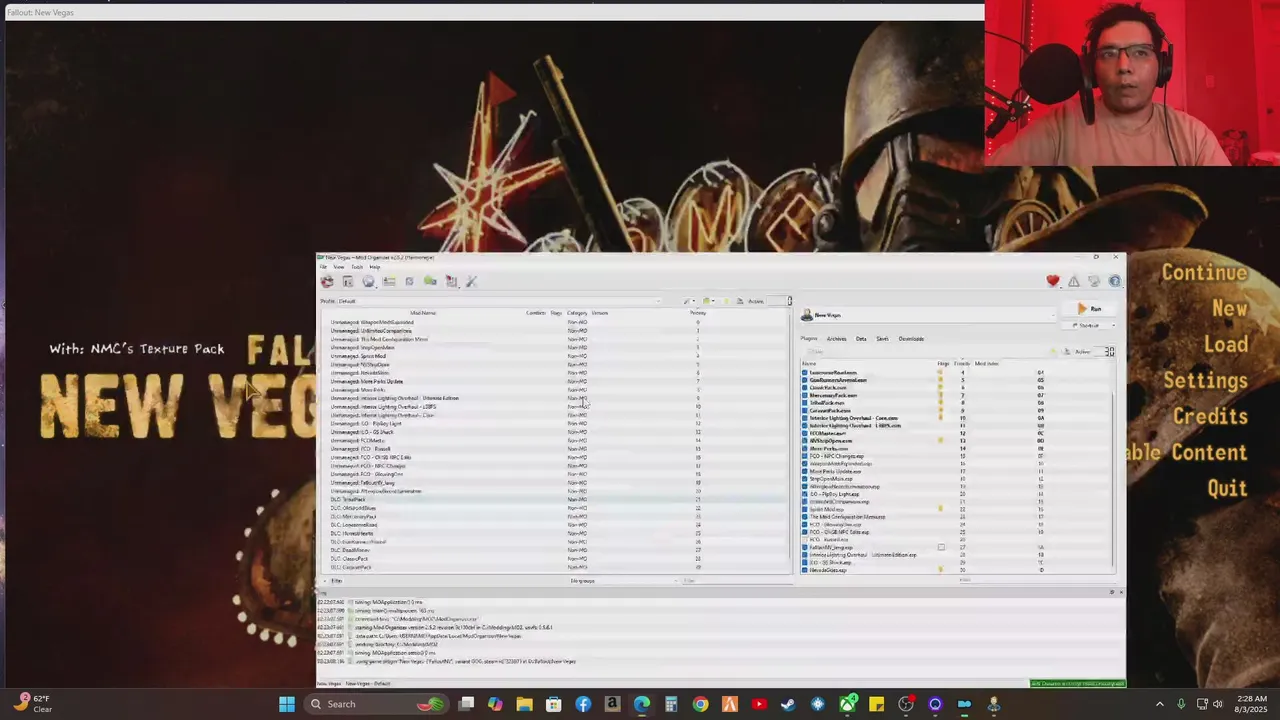Open Google Chrome from the taskbar
The height and width of the screenshot is (720, 1280).
pos(700,704)
